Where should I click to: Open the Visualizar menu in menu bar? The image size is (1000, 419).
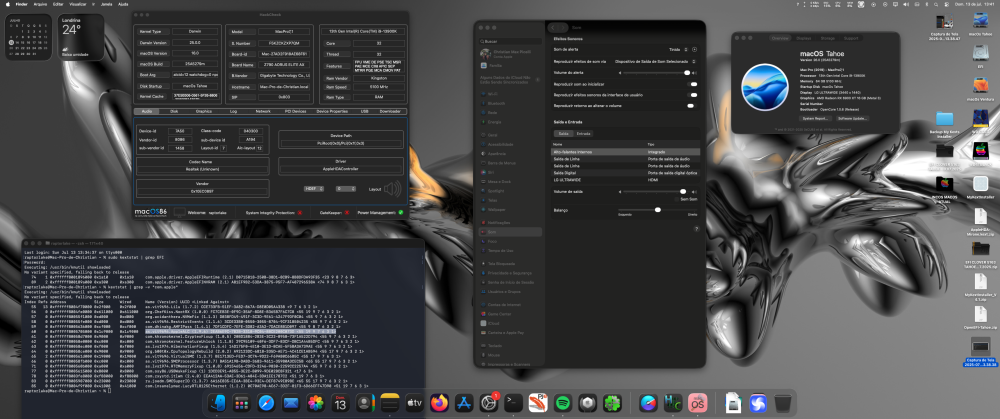click(78, 4)
